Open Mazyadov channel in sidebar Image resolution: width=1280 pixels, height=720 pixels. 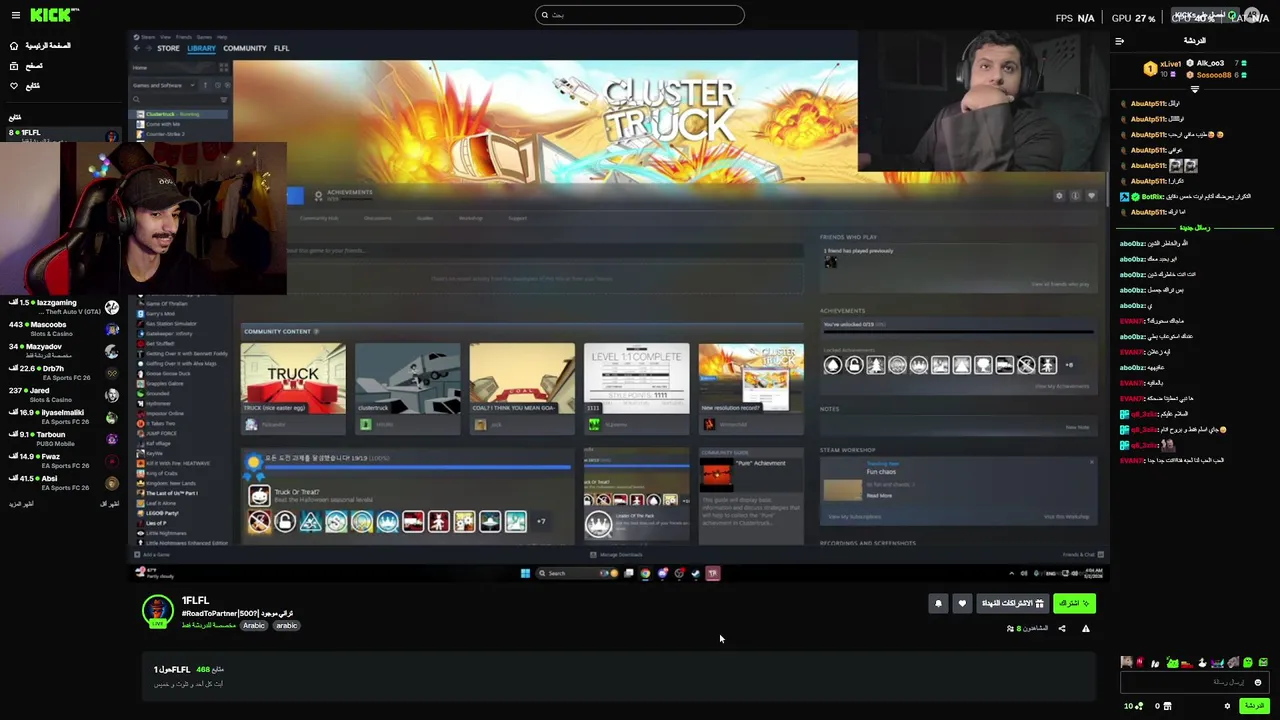[62, 351]
